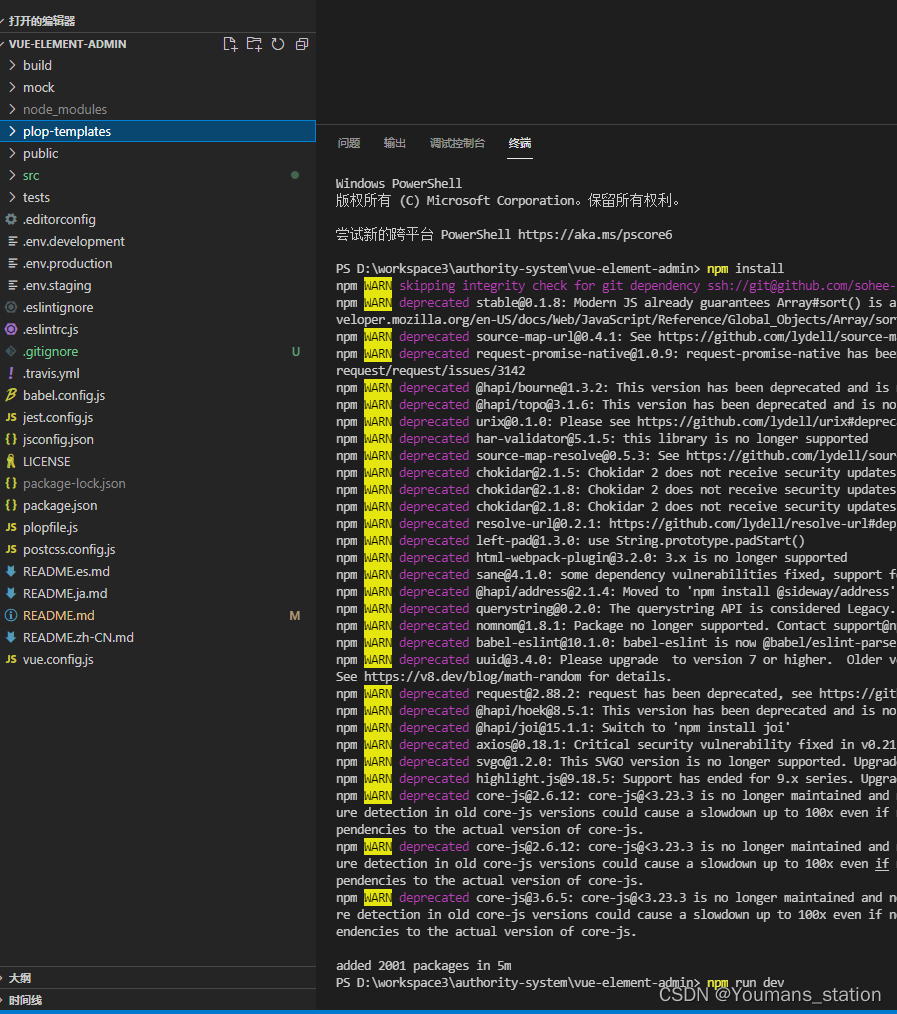Viewport: 897px width, 1014px height.
Task: Open the https://aka.ms/pscore6 link in terminal
Action: tap(595, 234)
